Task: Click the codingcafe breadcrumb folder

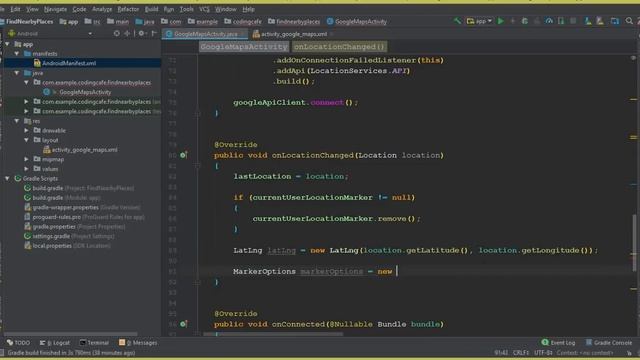Action: [x=242, y=21]
